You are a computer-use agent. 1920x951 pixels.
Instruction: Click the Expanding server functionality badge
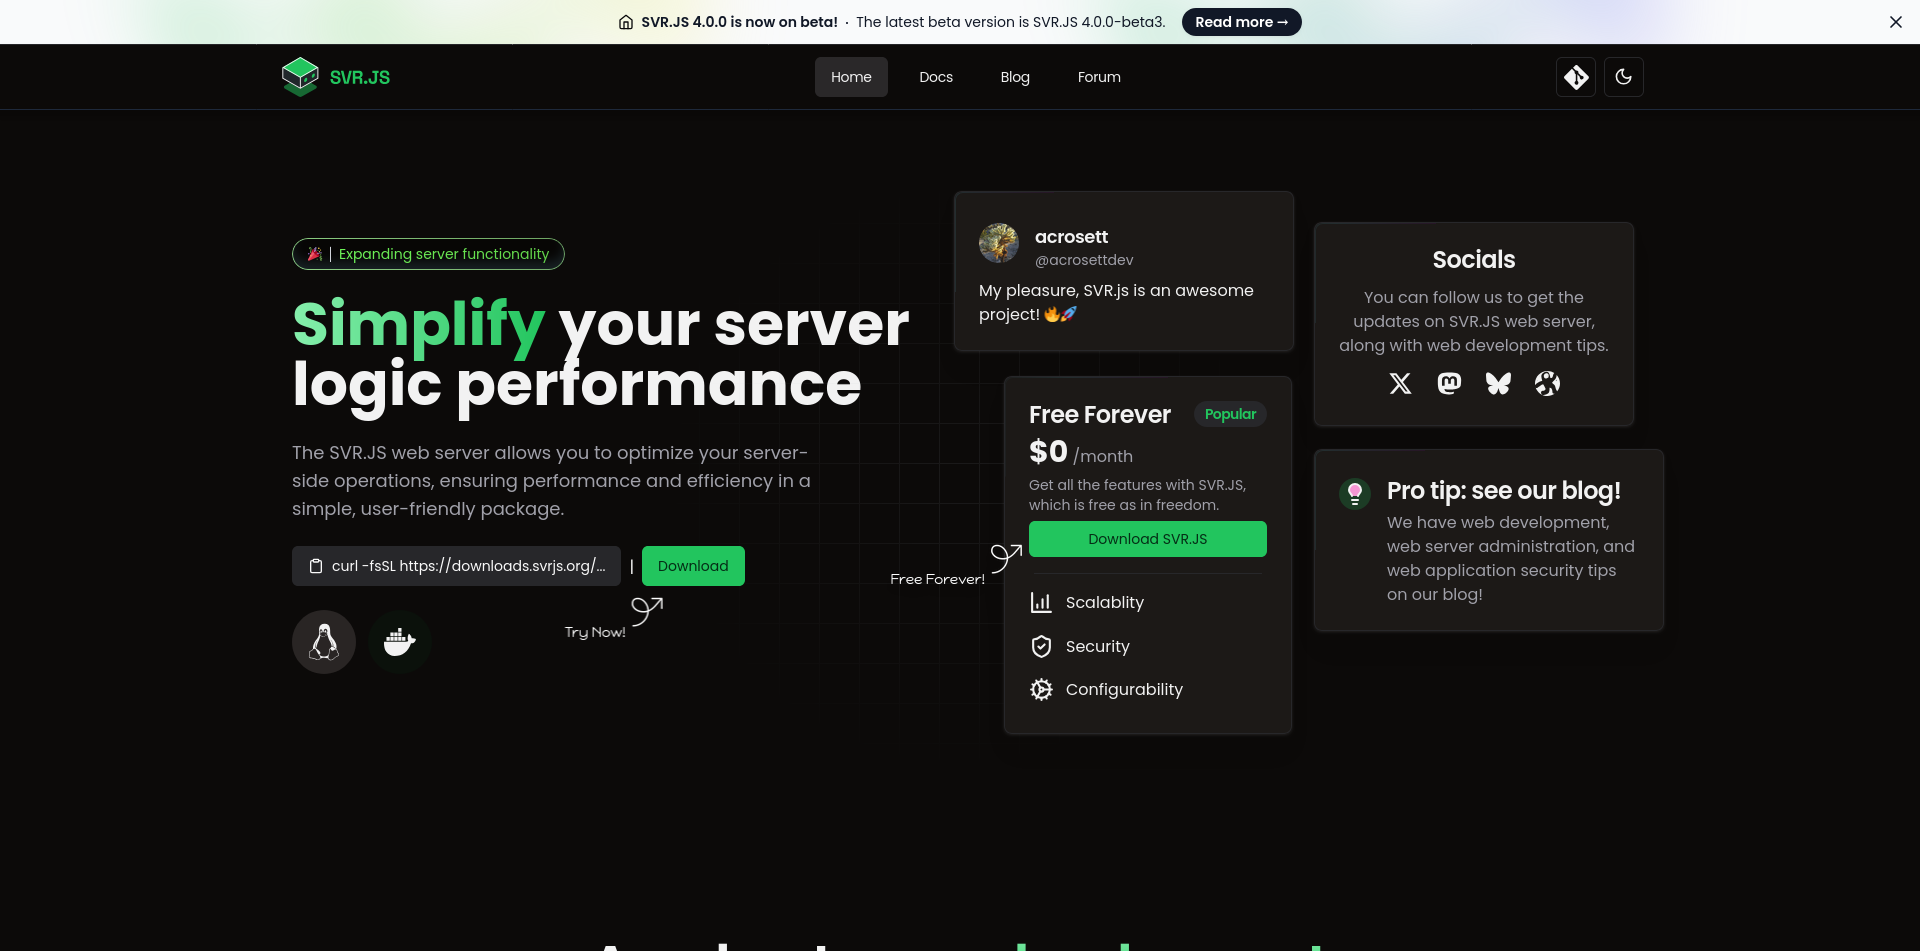(428, 254)
